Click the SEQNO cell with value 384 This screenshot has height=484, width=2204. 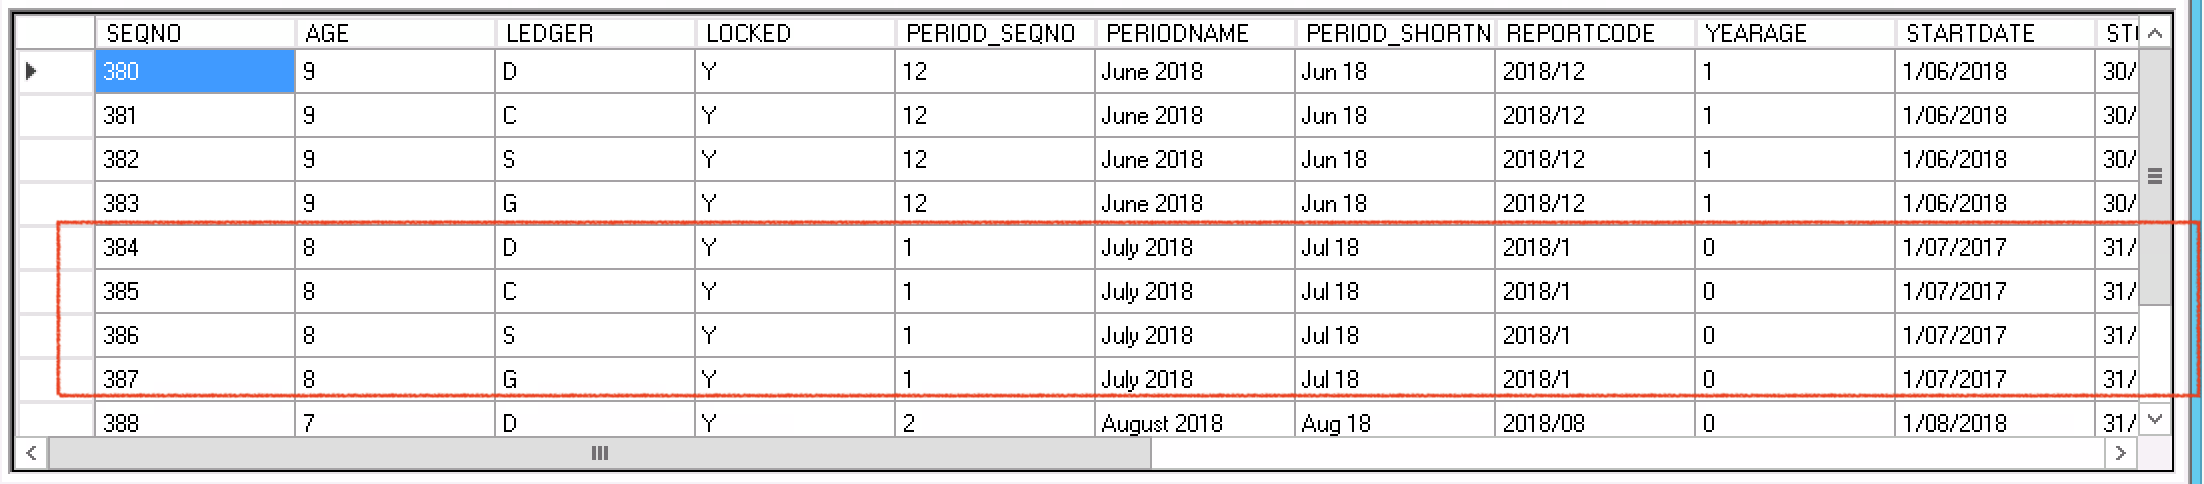pyautogui.click(x=195, y=247)
